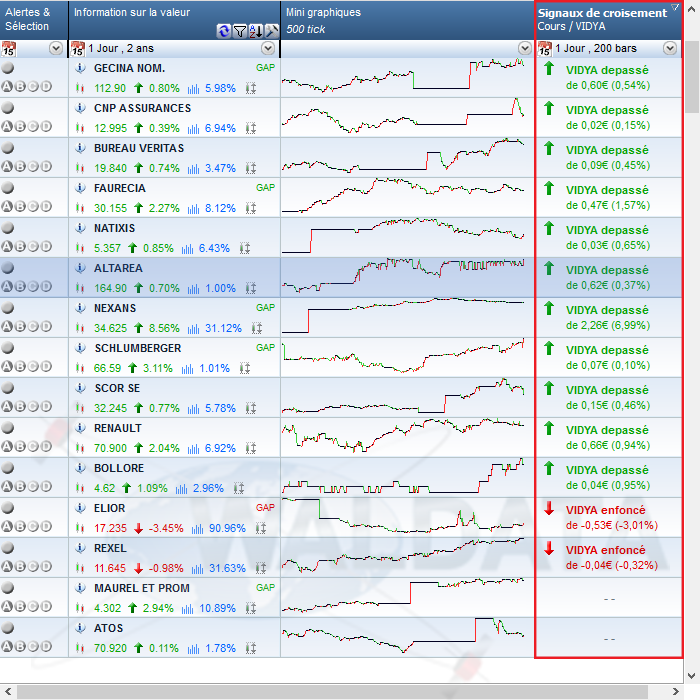Screen dimensions: 700x700
Task: Open info icon for NEXANS
Action: 80,308
